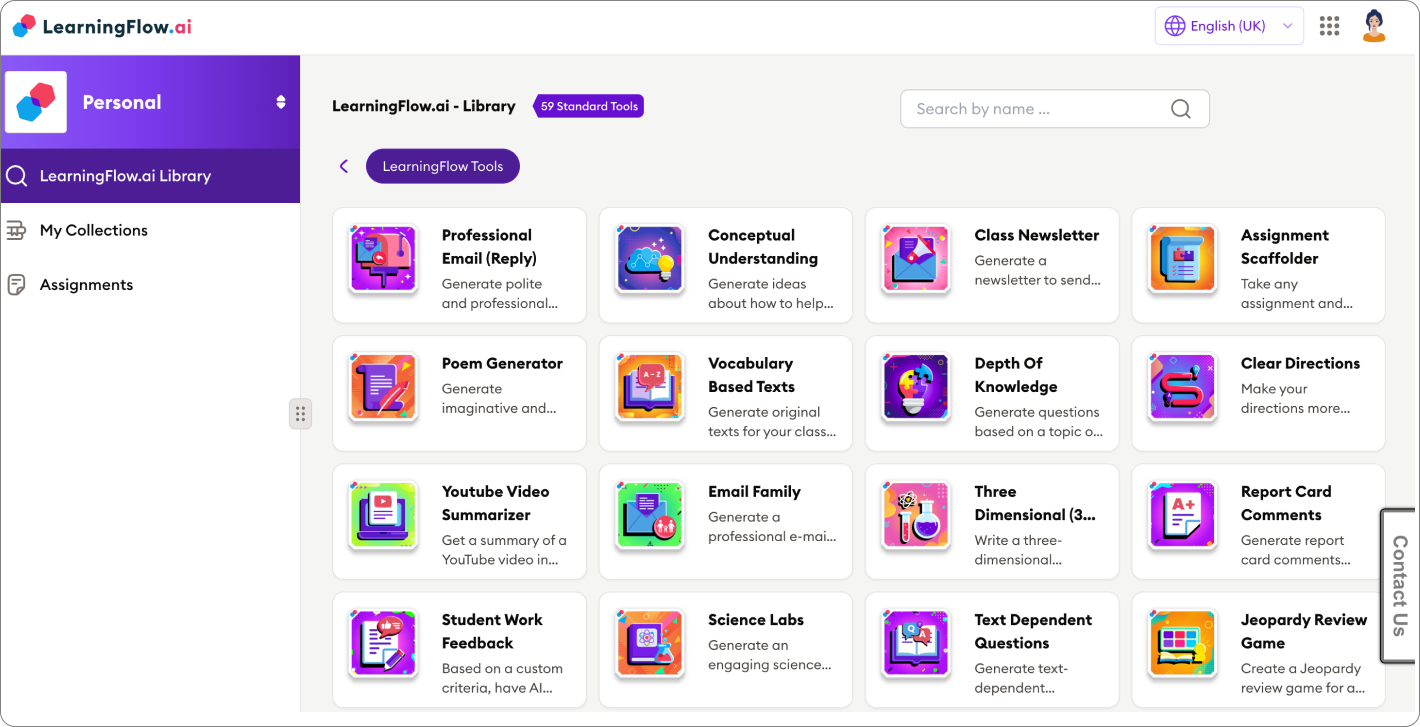Open the Clear Directions tool icon
The height and width of the screenshot is (727, 1420).
(1183, 387)
